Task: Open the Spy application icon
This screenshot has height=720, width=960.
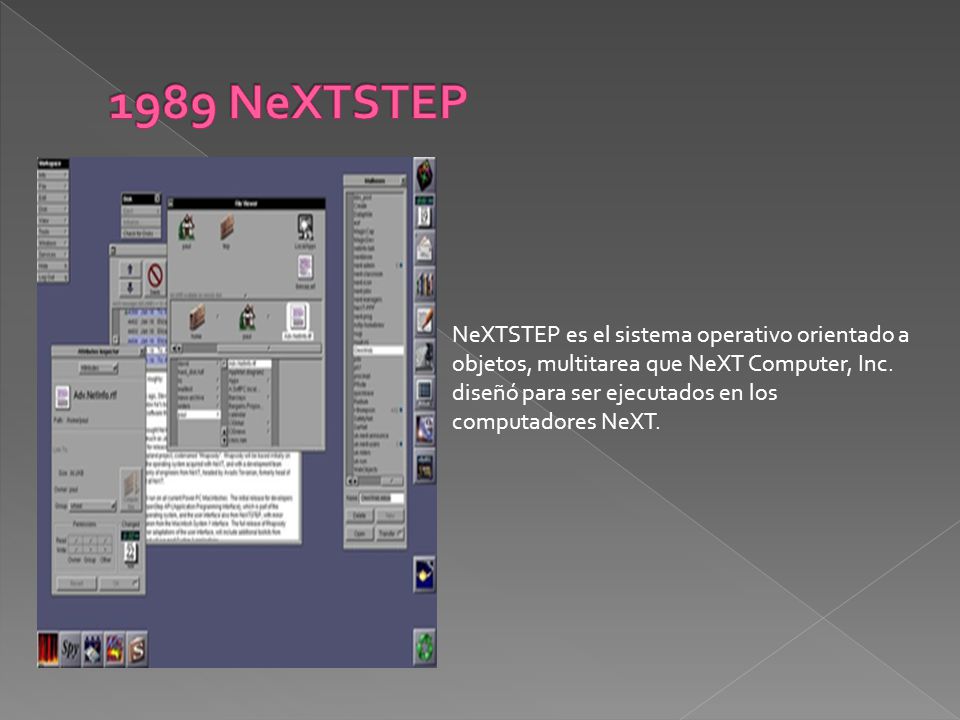Action: (x=70, y=649)
